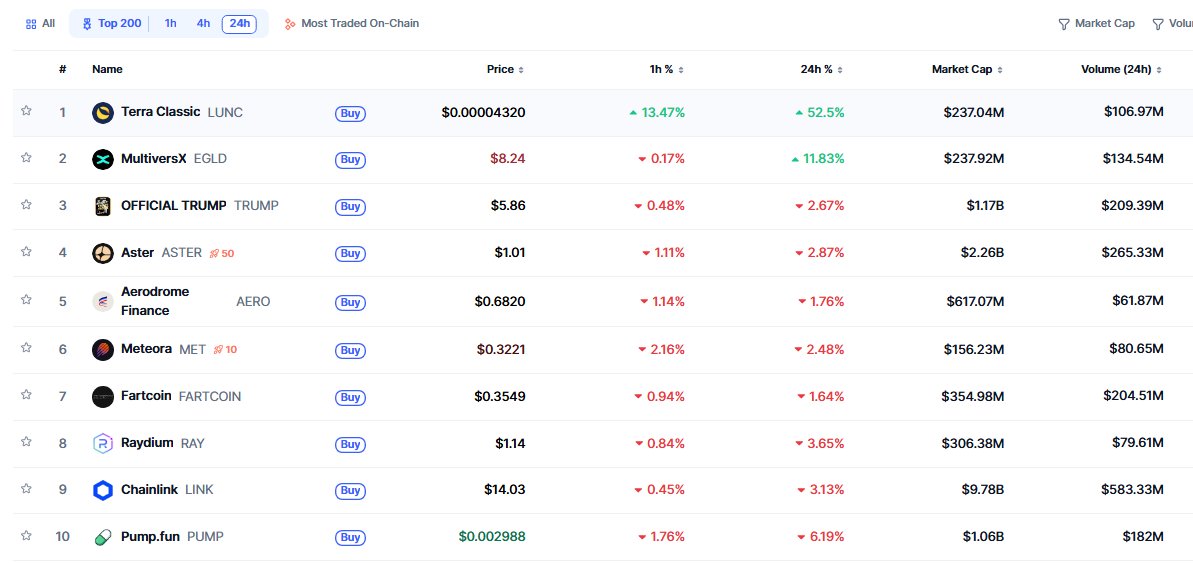This screenshot has width=1193, height=563.
Task: Open Chainlink name link
Action: 149,490
